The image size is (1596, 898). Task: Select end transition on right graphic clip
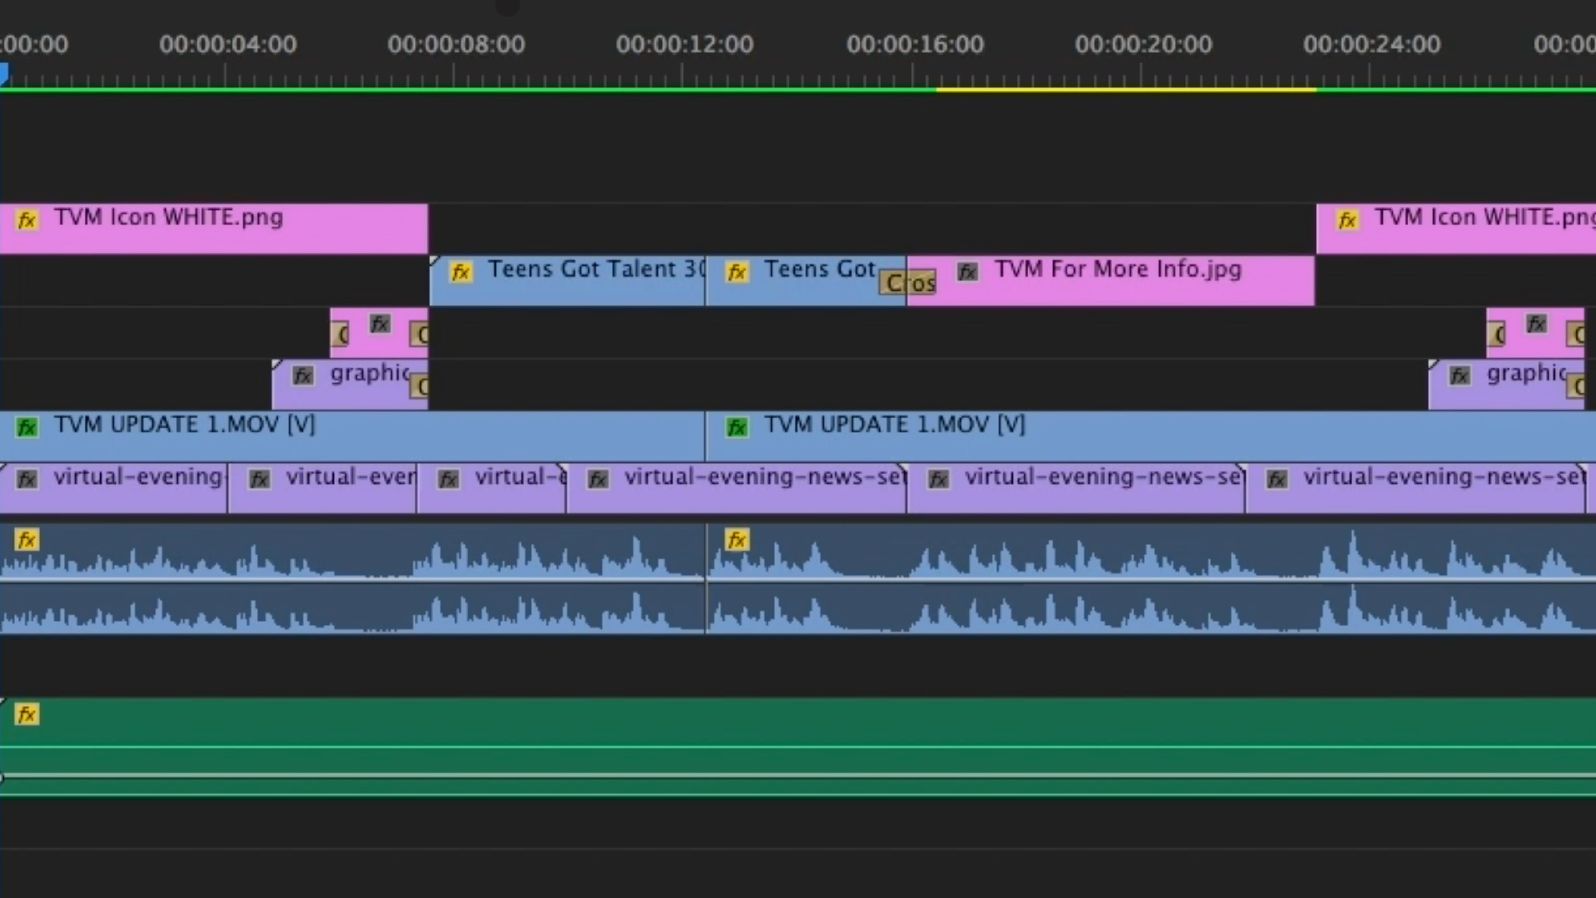[1575, 386]
